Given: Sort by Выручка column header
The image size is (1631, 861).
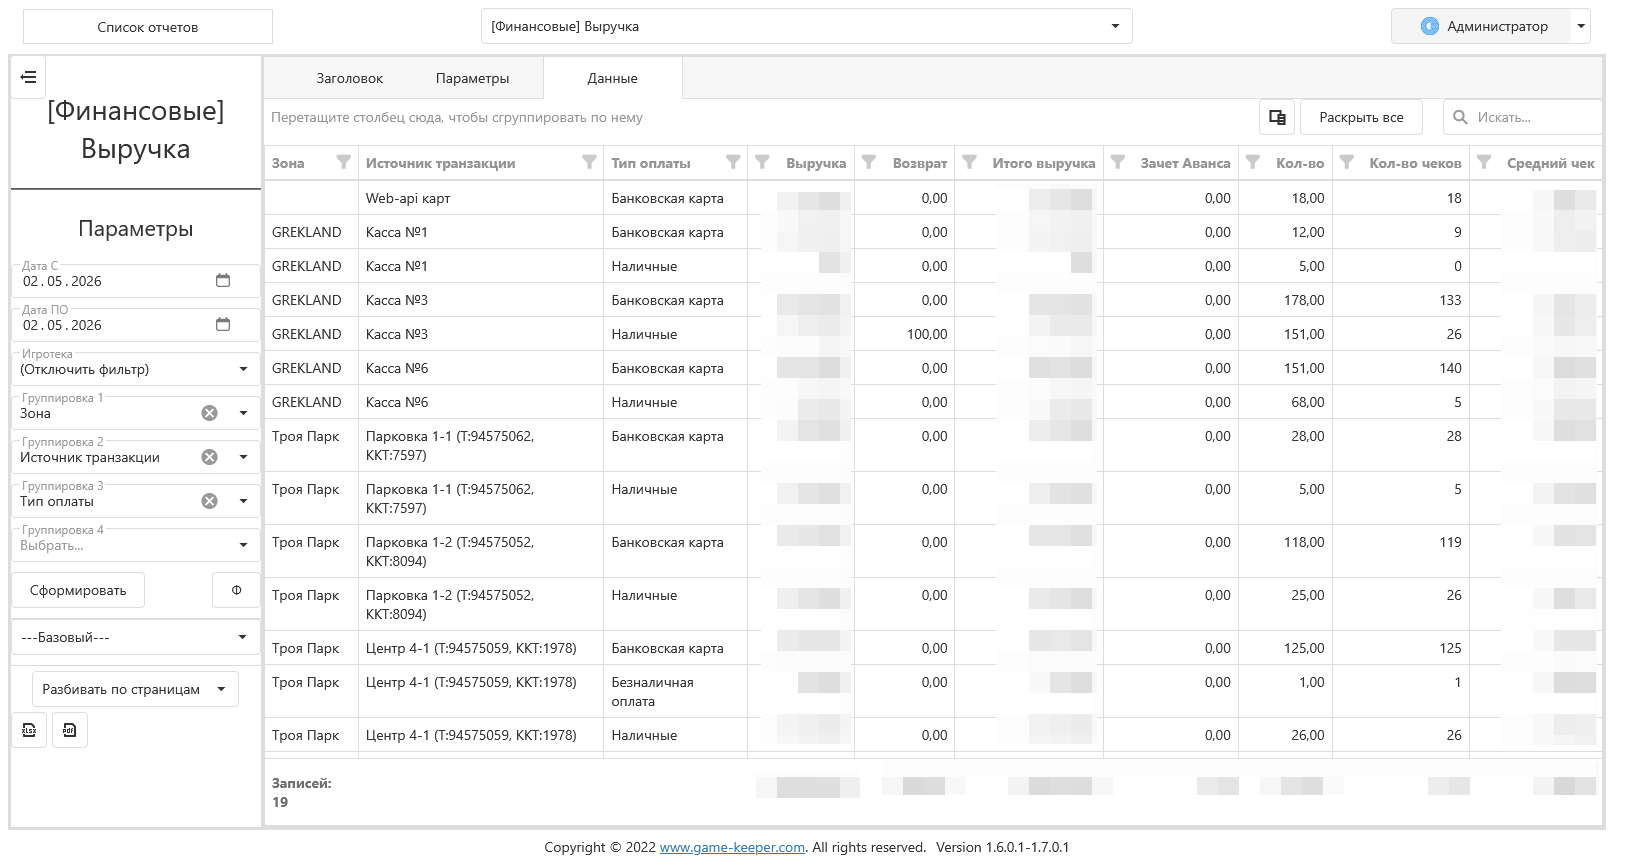Looking at the screenshot, I should coord(816,163).
